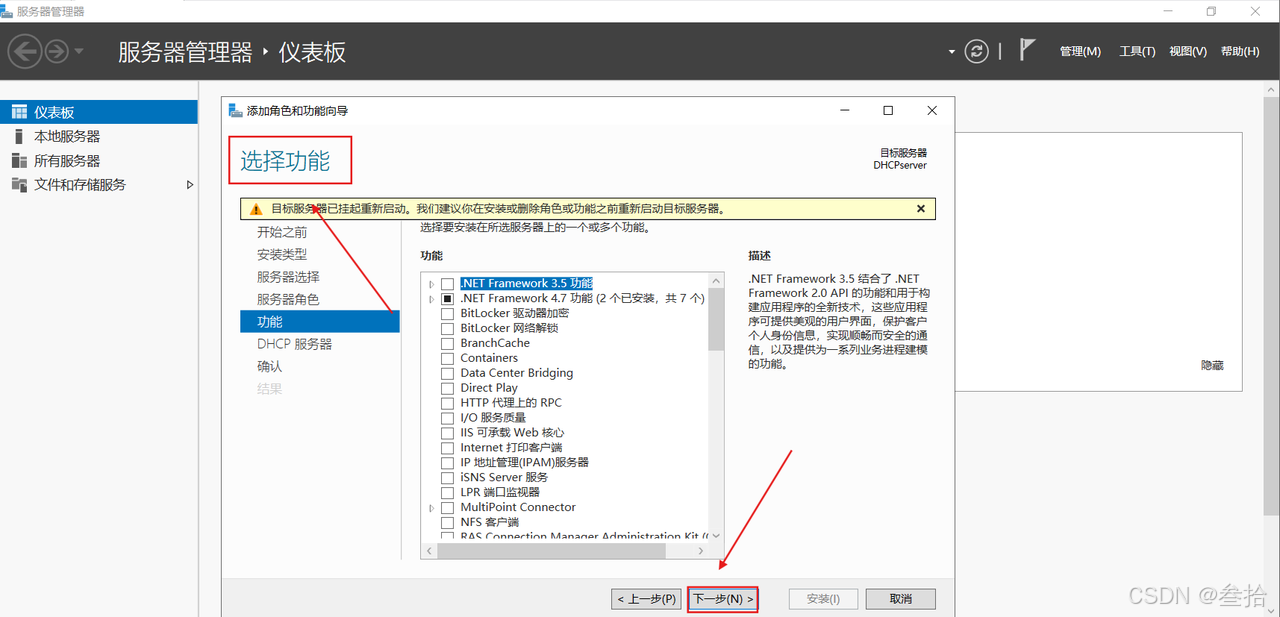The width and height of the screenshot is (1280, 617).
Task: Expand the .NET Framework 3.5 功能 node
Action: tap(432, 284)
